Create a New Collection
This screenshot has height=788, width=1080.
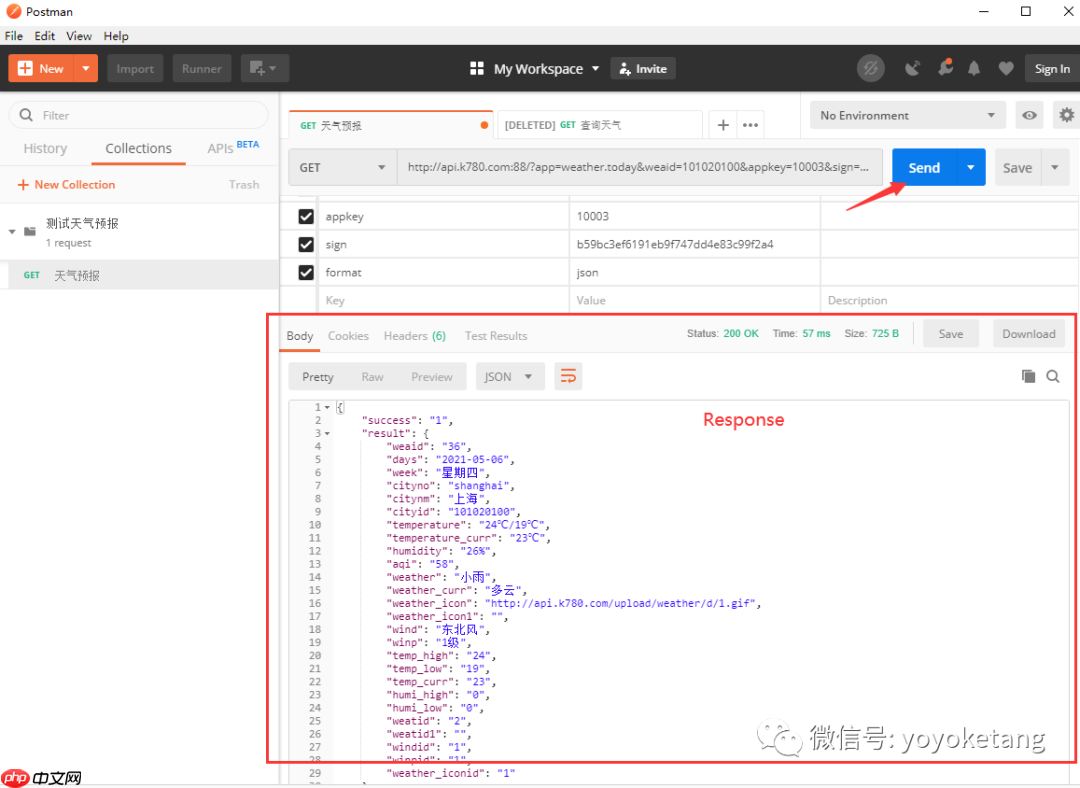point(66,185)
